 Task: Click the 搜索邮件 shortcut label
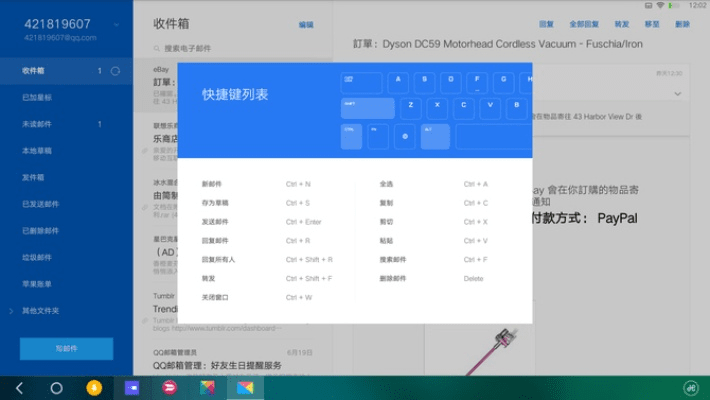[393, 260]
